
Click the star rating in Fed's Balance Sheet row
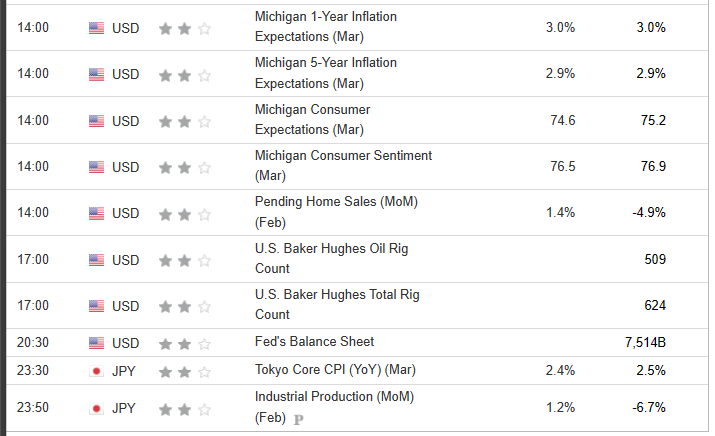185,342
